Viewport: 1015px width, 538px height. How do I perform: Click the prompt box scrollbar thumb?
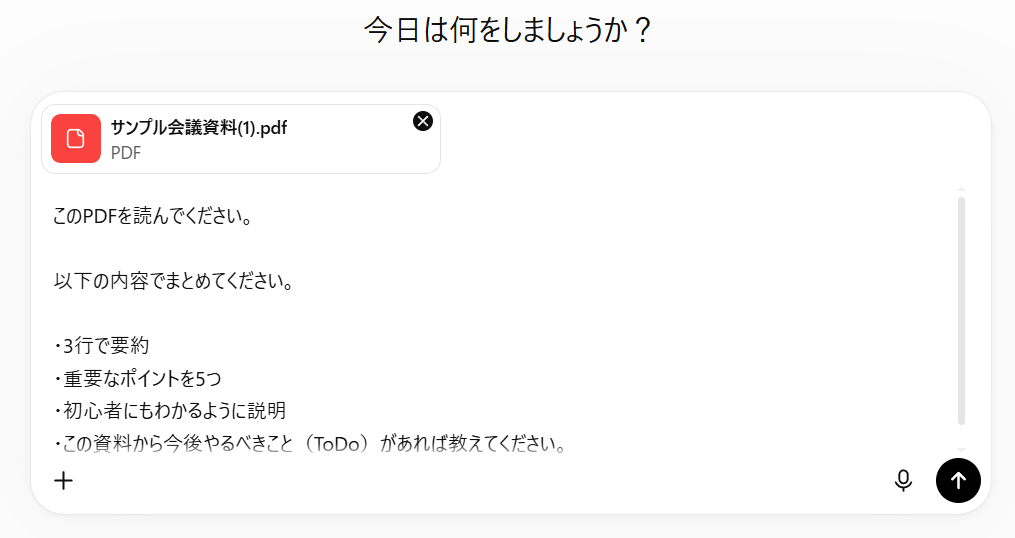pos(961,311)
